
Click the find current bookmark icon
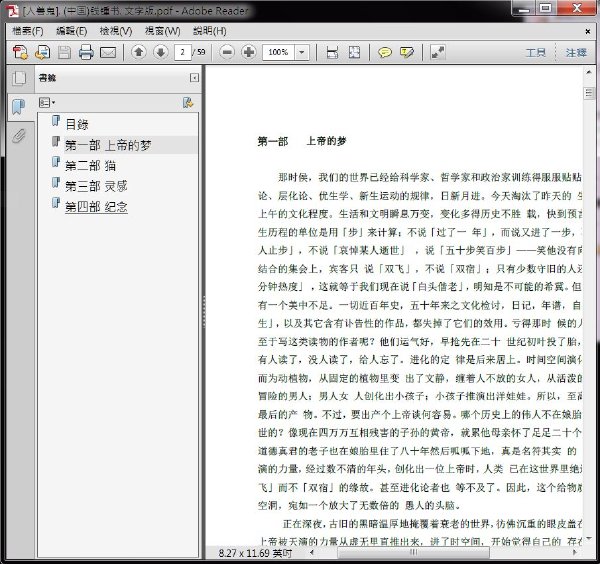(x=188, y=103)
